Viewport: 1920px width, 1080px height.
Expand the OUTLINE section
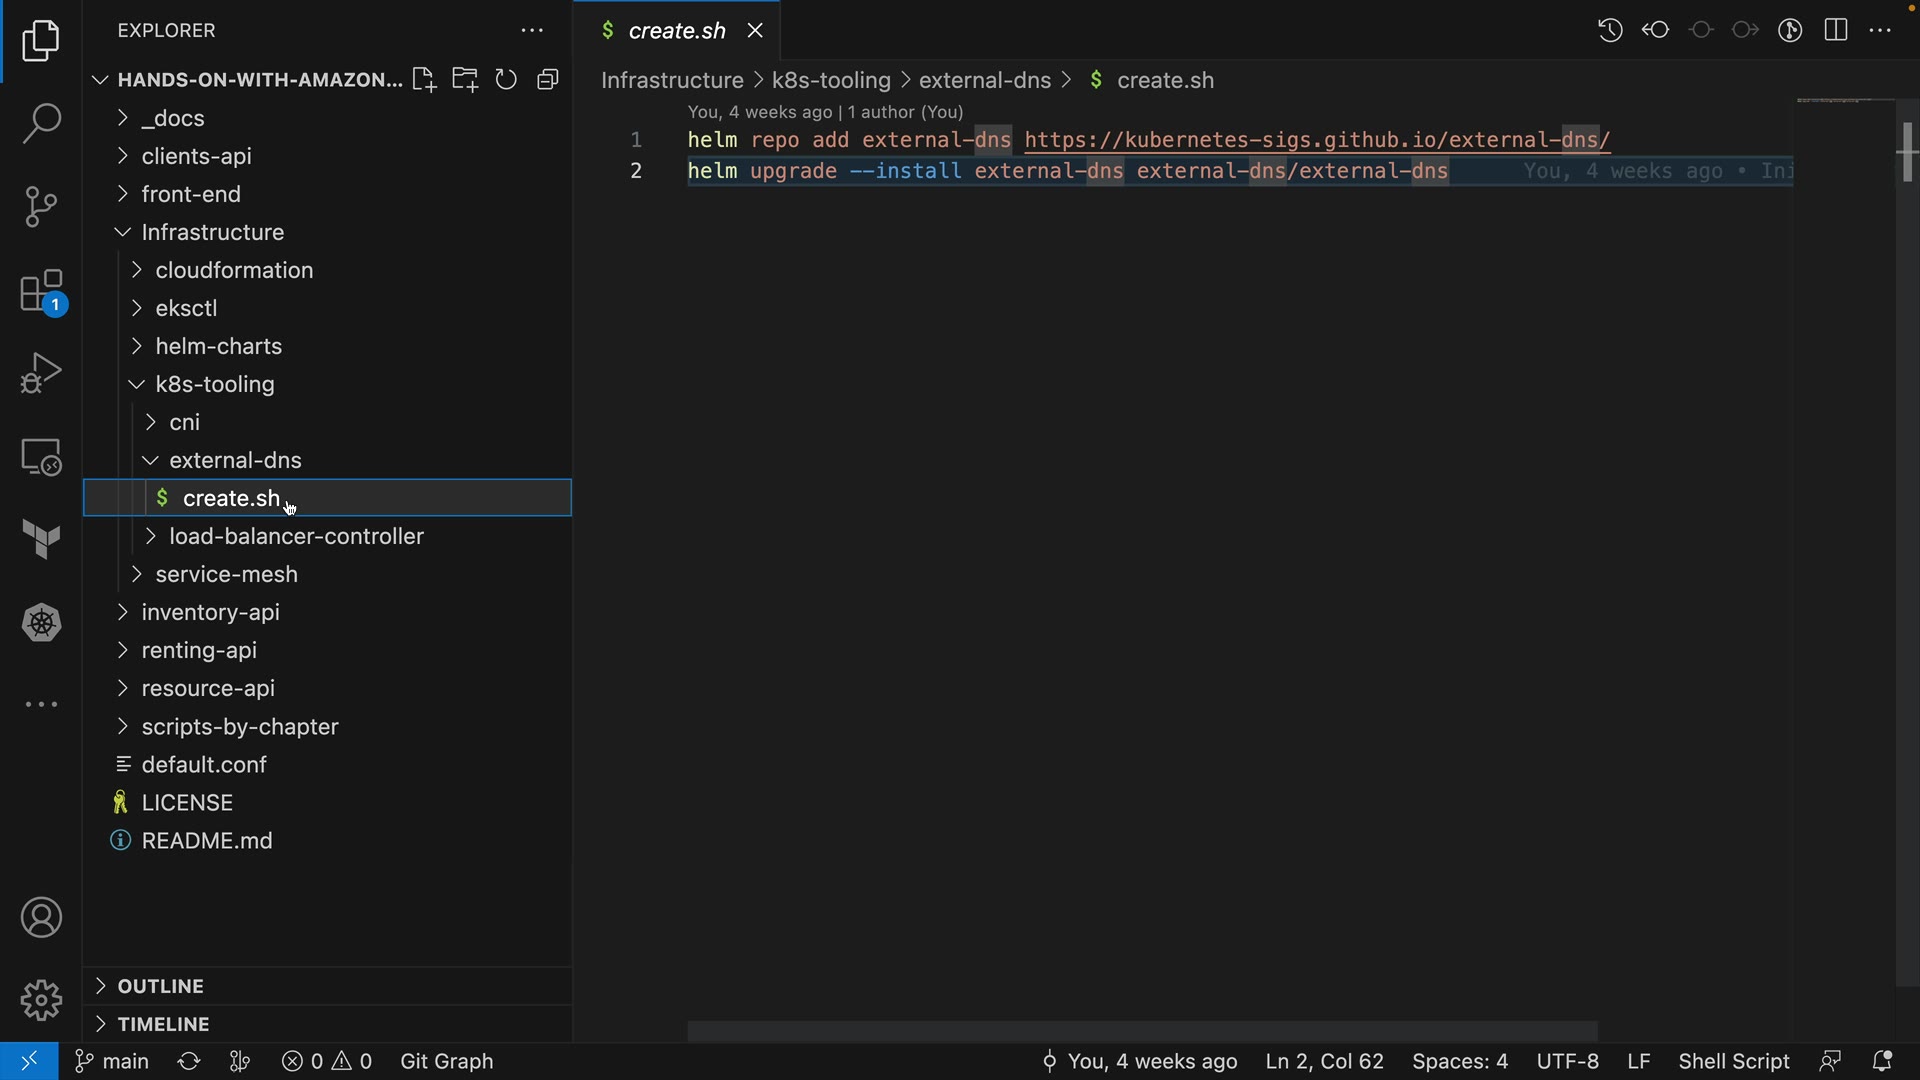click(x=160, y=986)
